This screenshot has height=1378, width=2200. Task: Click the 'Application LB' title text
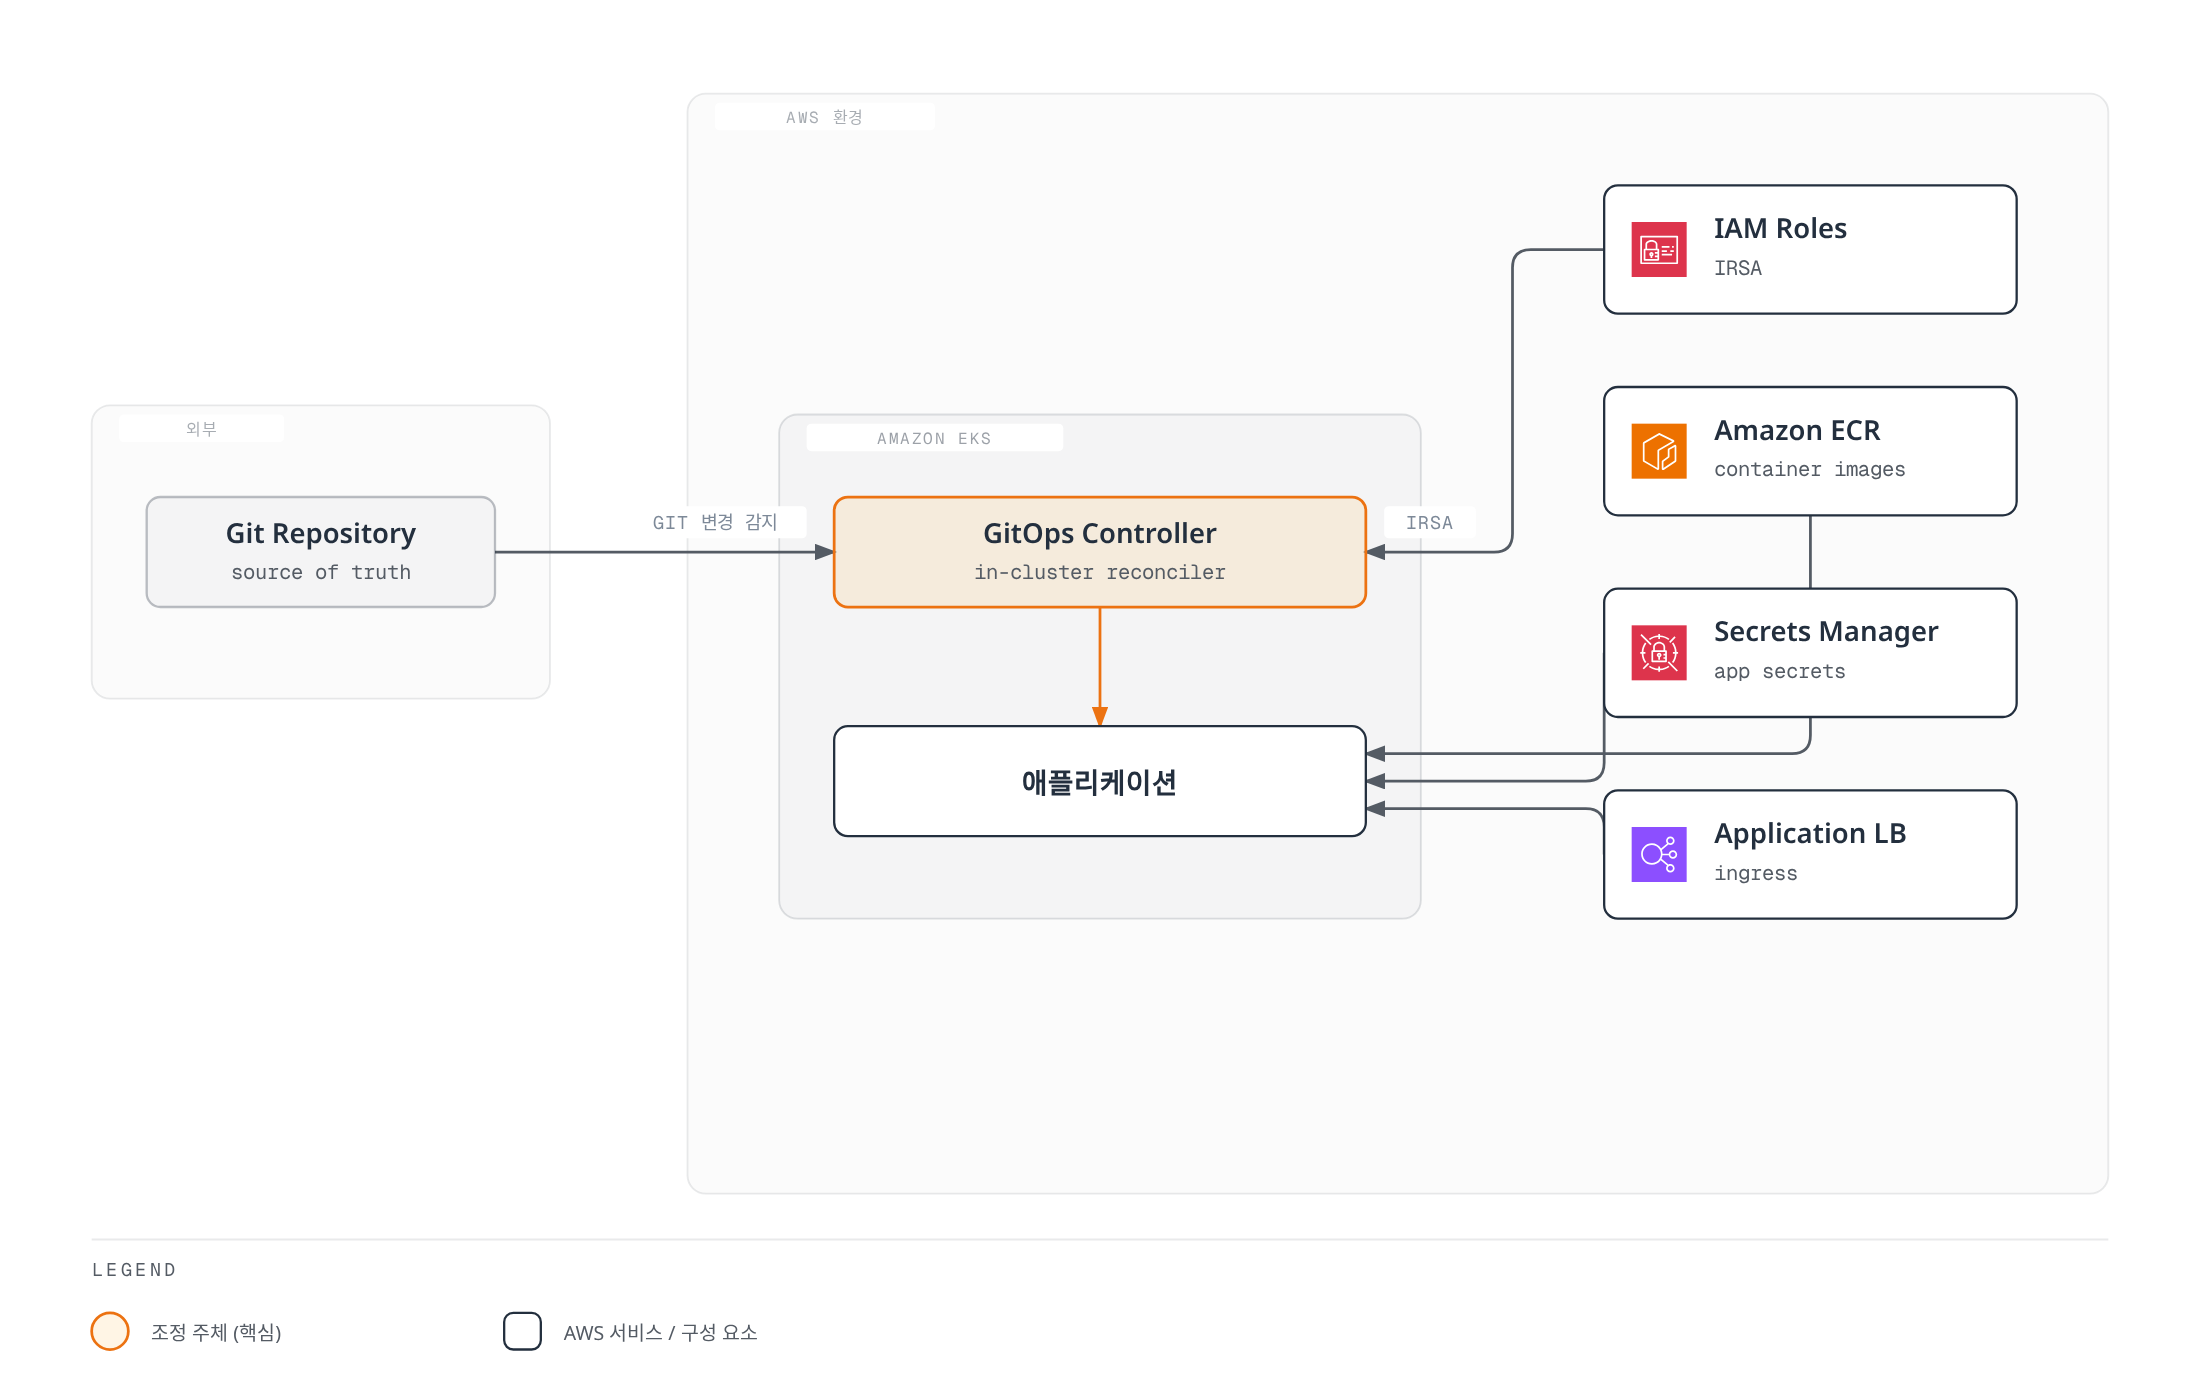1810,834
